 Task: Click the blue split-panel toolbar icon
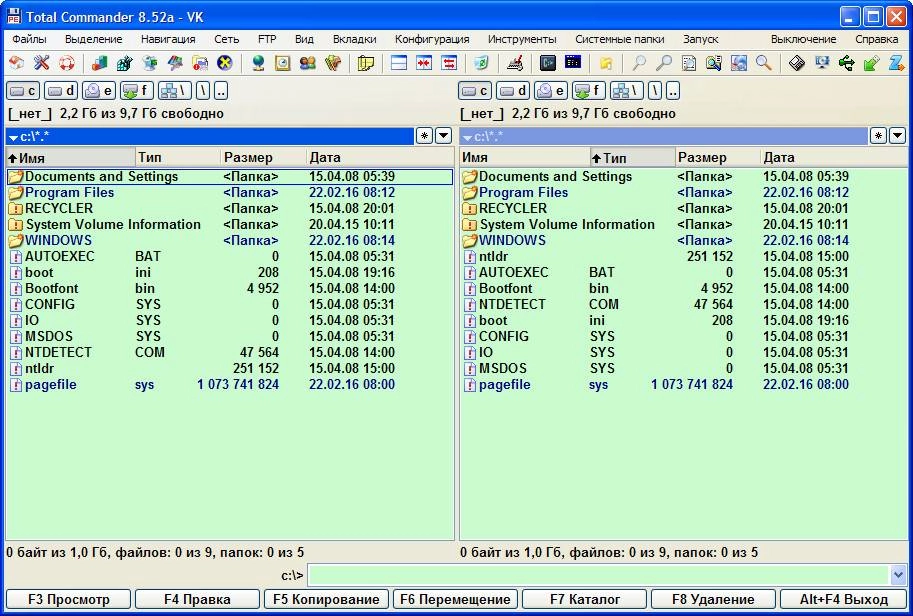pyautogui.click(x=399, y=62)
